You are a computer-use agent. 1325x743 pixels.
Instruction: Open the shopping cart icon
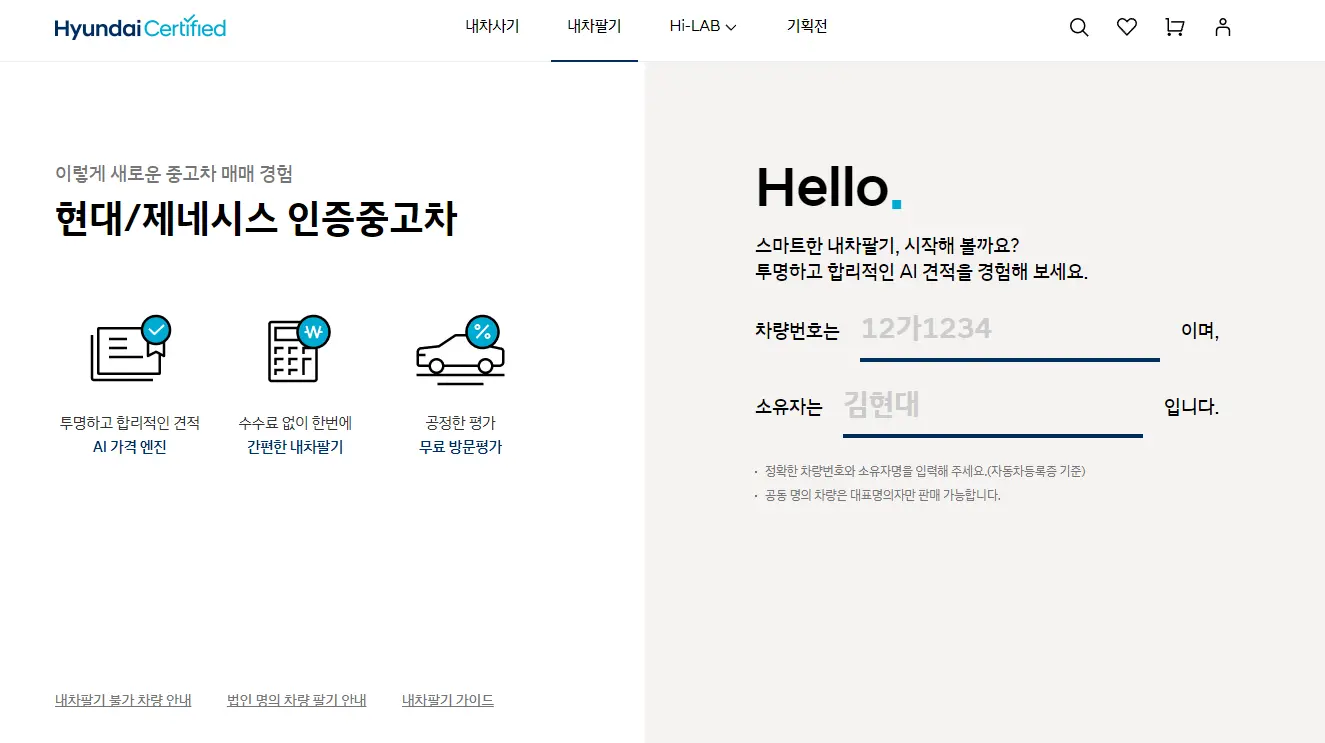tap(1175, 28)
